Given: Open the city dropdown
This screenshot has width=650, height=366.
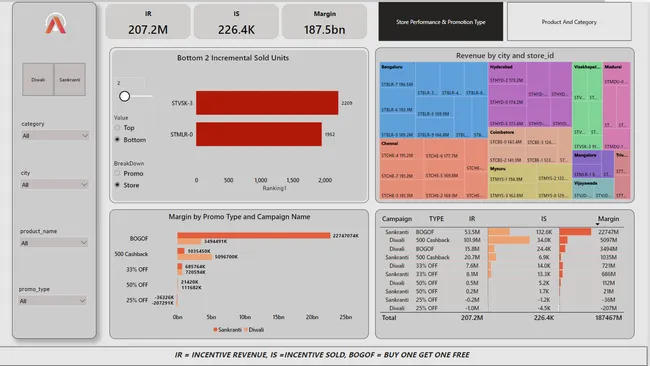Looking at the screenshot, I should point(55,184).
